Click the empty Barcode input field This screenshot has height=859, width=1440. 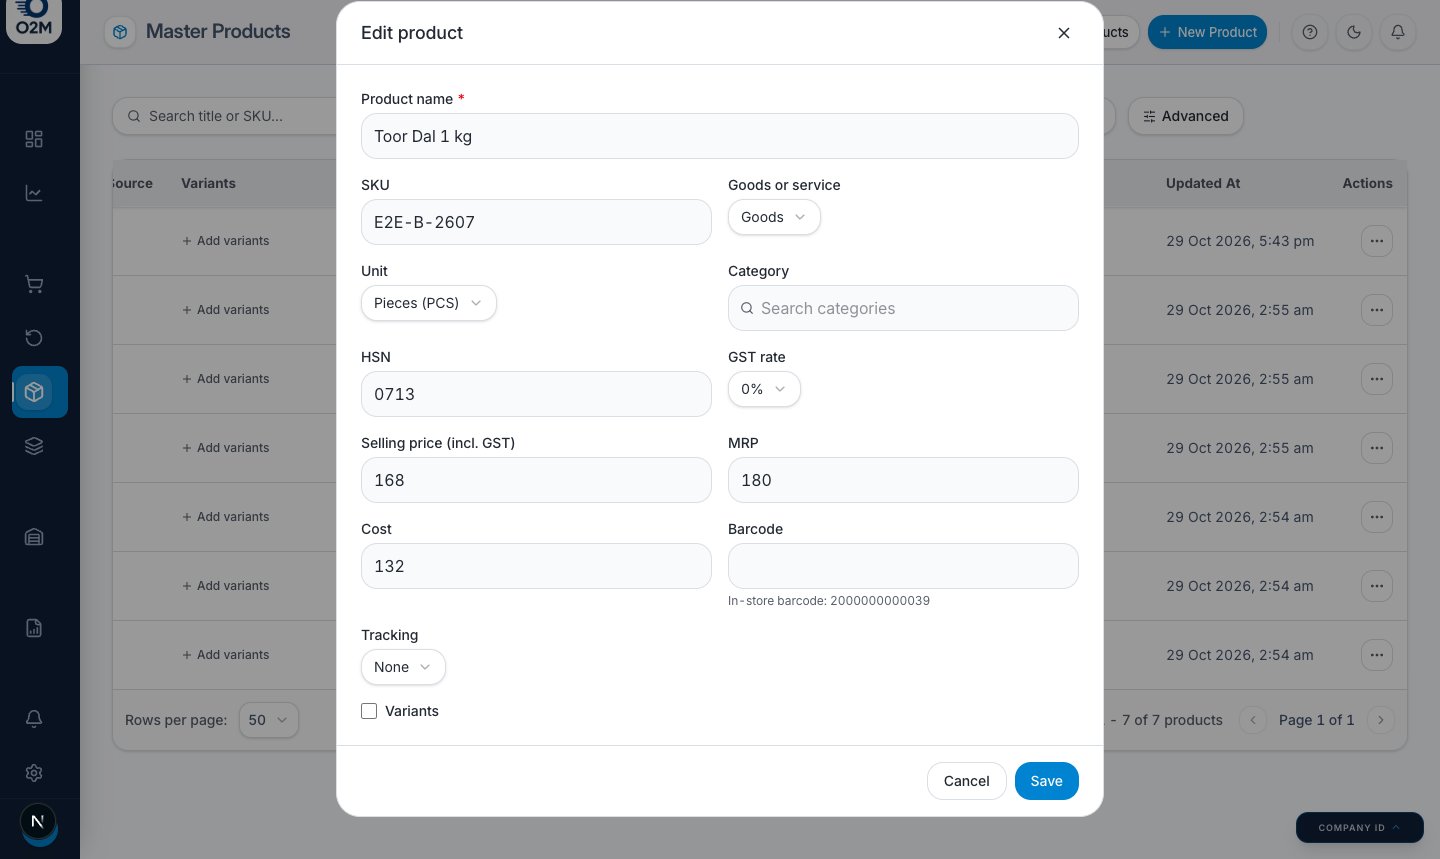tap(903, 566)
